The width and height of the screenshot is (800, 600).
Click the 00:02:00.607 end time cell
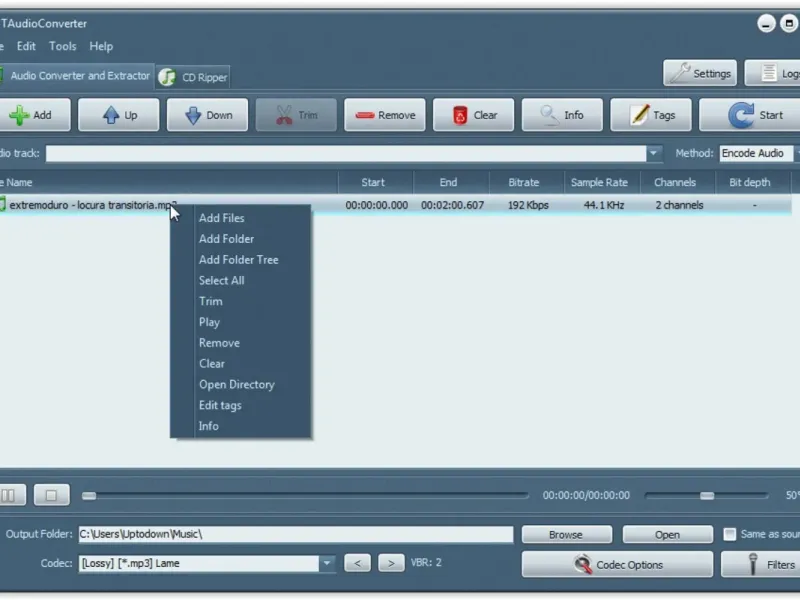453,205
